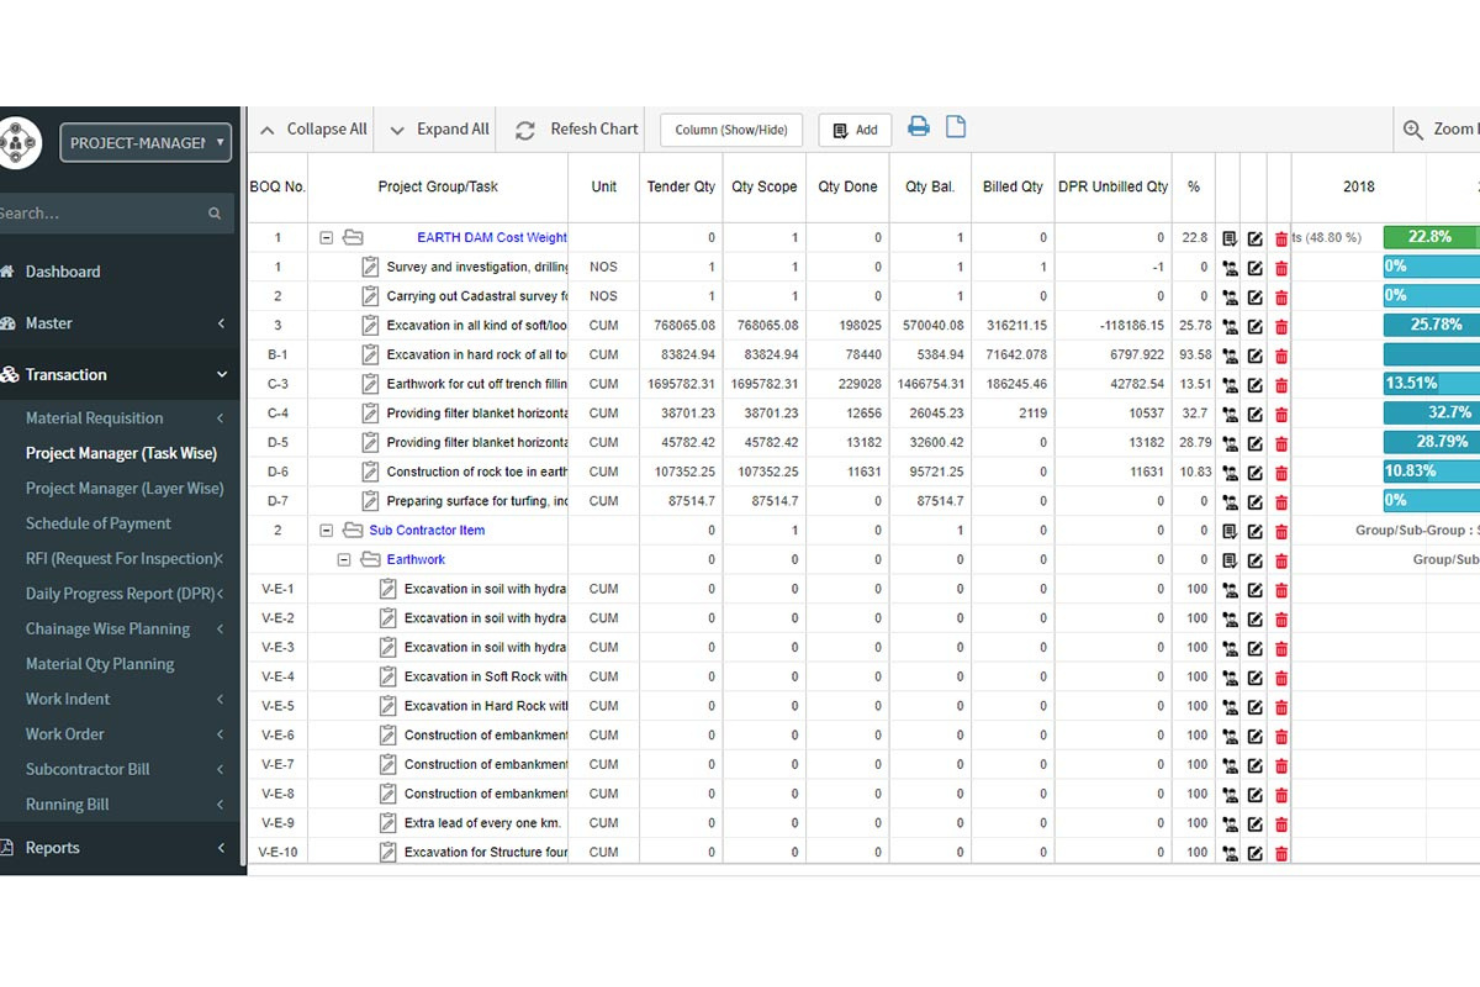Edit the D-7 Preparing surface for turfing task

click(x=1255, y=502)
